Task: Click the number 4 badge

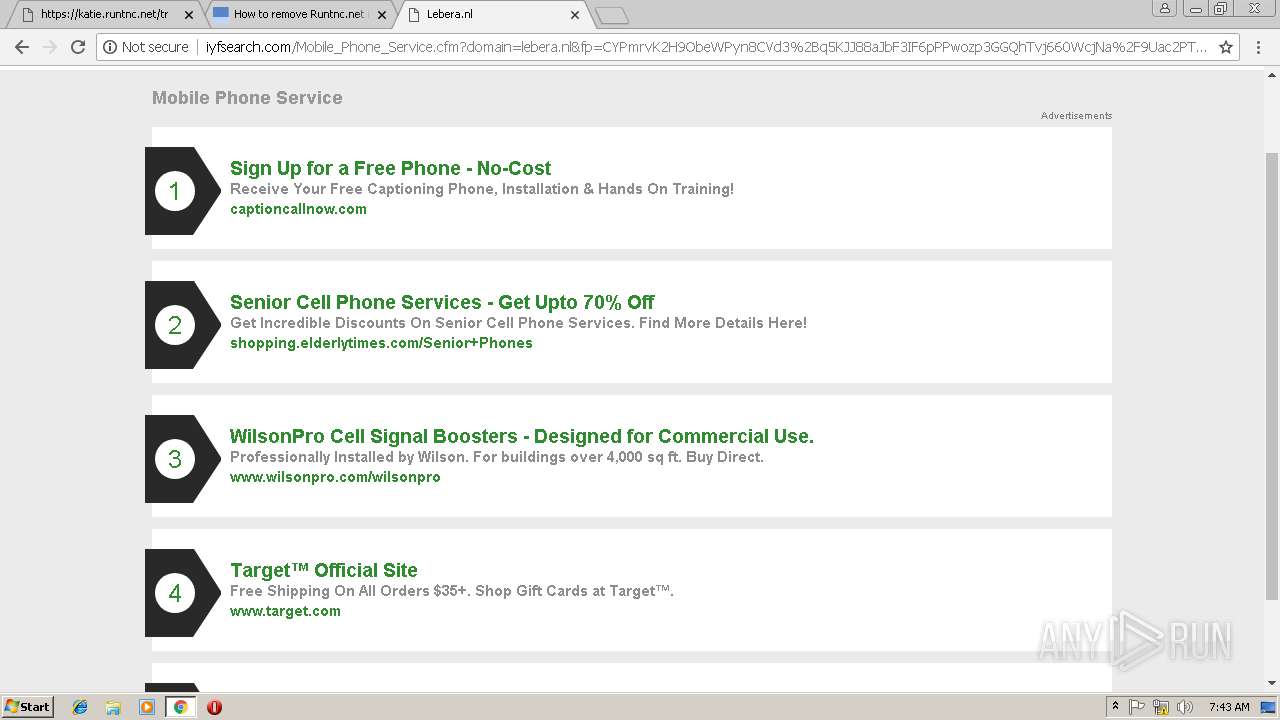Action: click(175, 593)
